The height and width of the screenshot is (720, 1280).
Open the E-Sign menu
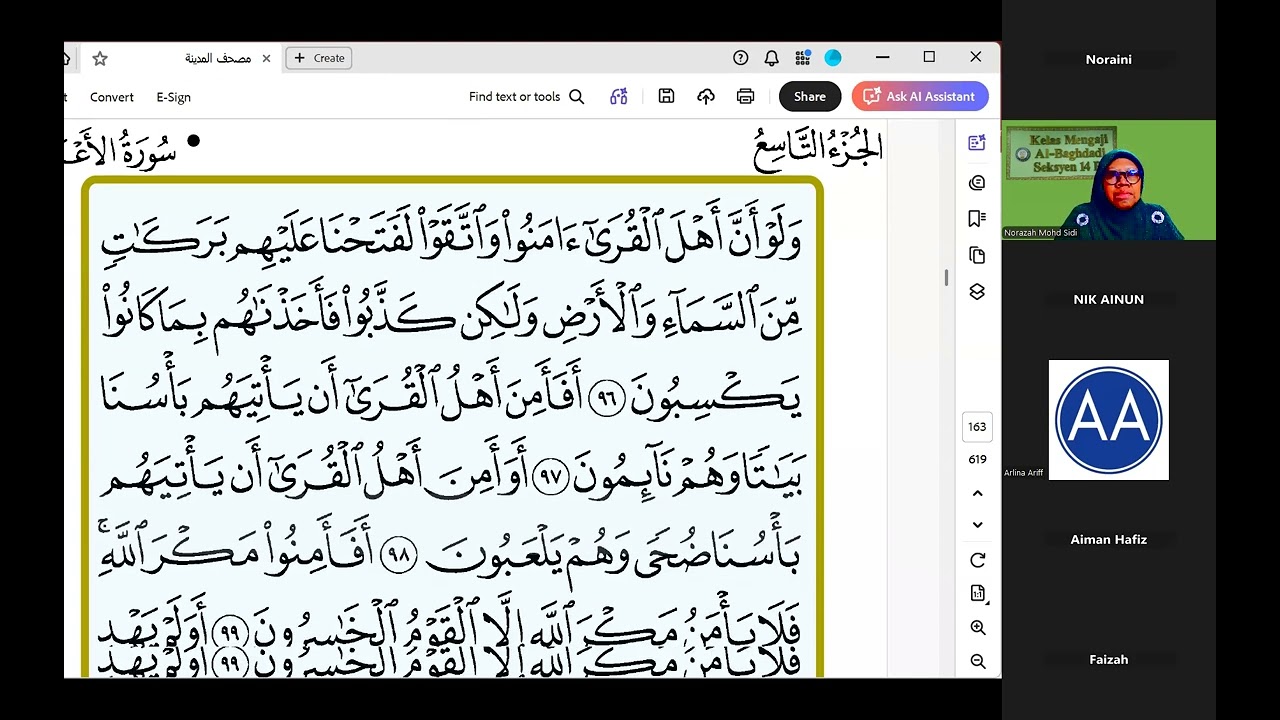[x=173, y=97]
